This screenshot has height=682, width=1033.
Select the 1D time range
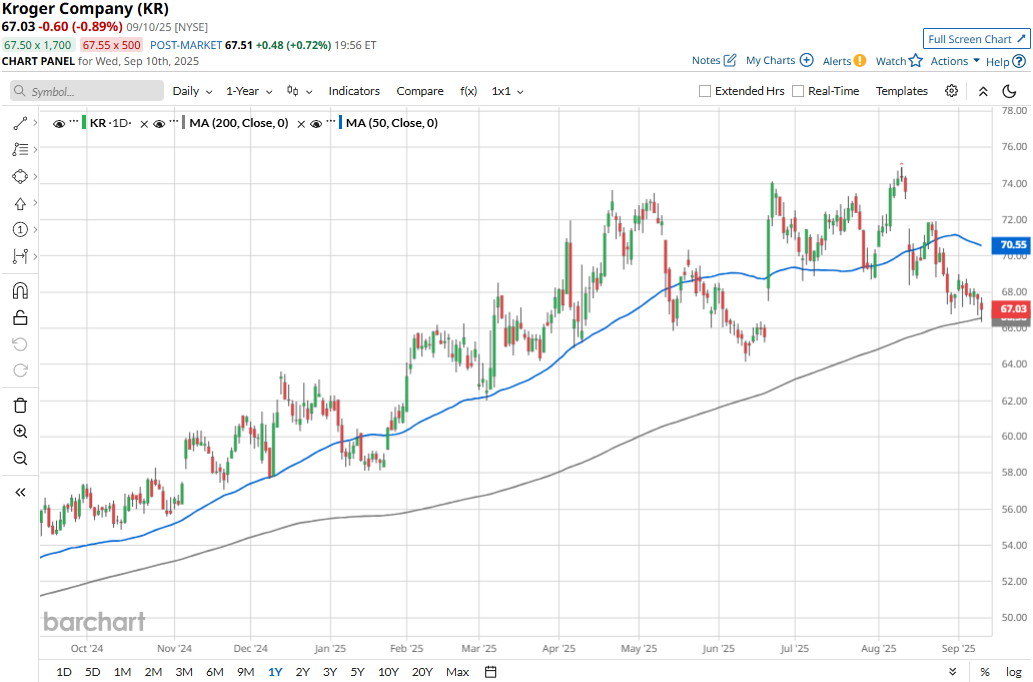point(64,671)
